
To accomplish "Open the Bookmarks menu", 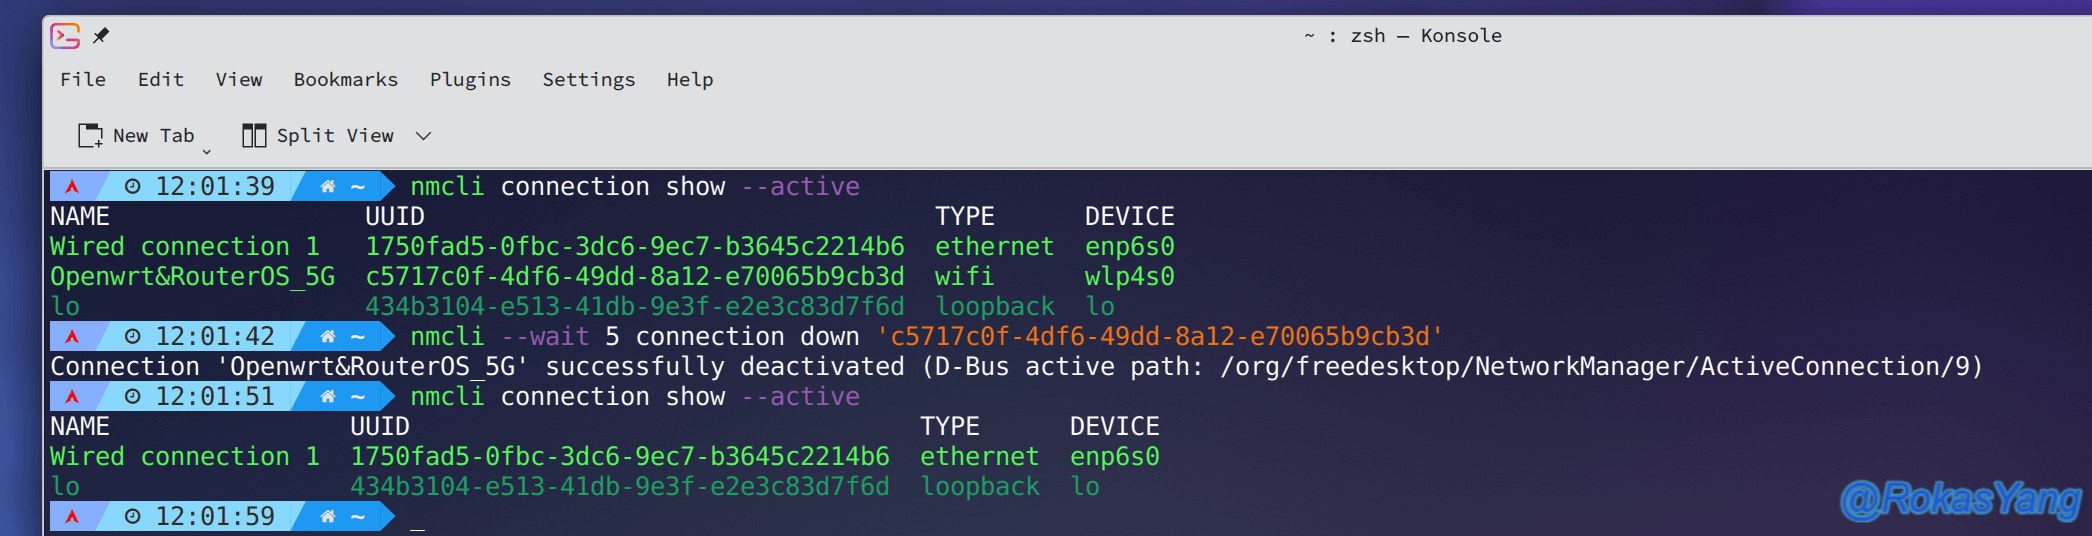I will (346, 80).
